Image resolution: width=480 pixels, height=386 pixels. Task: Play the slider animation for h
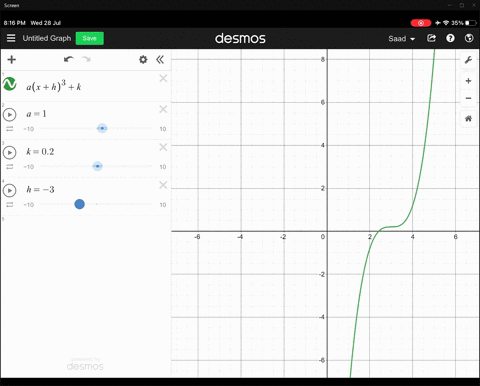(x=10, y=191)
